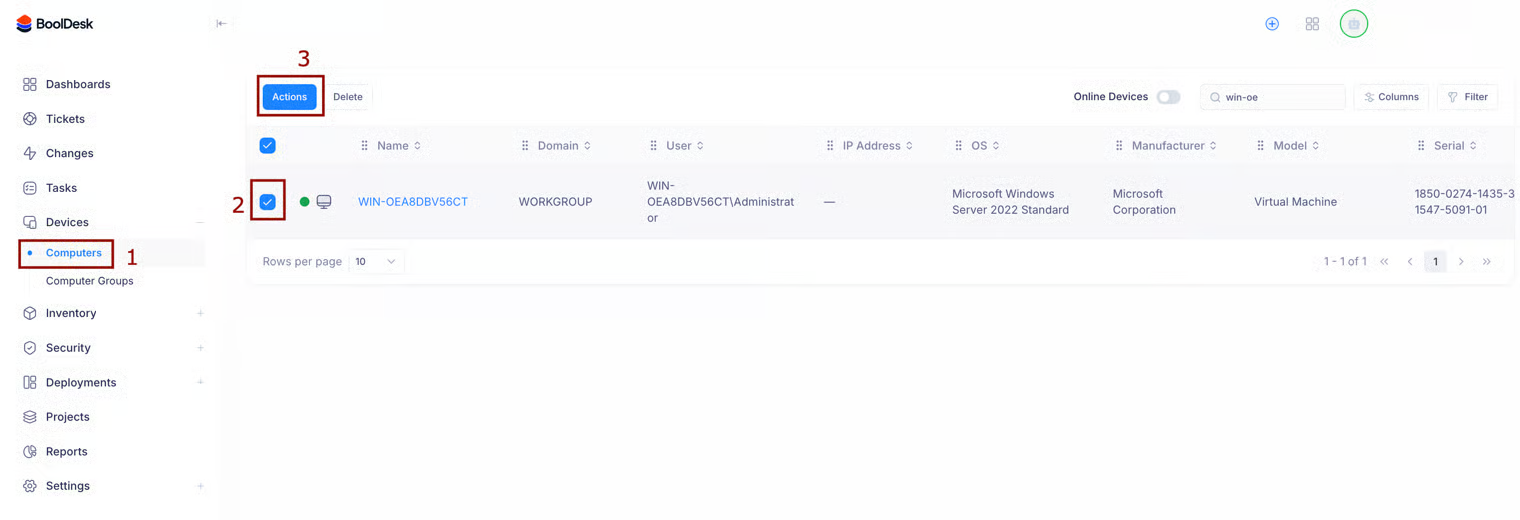Screen dimensions: 1520x520
Task: Select Computer Groups in the sidebar
Action: coord(89,281)
